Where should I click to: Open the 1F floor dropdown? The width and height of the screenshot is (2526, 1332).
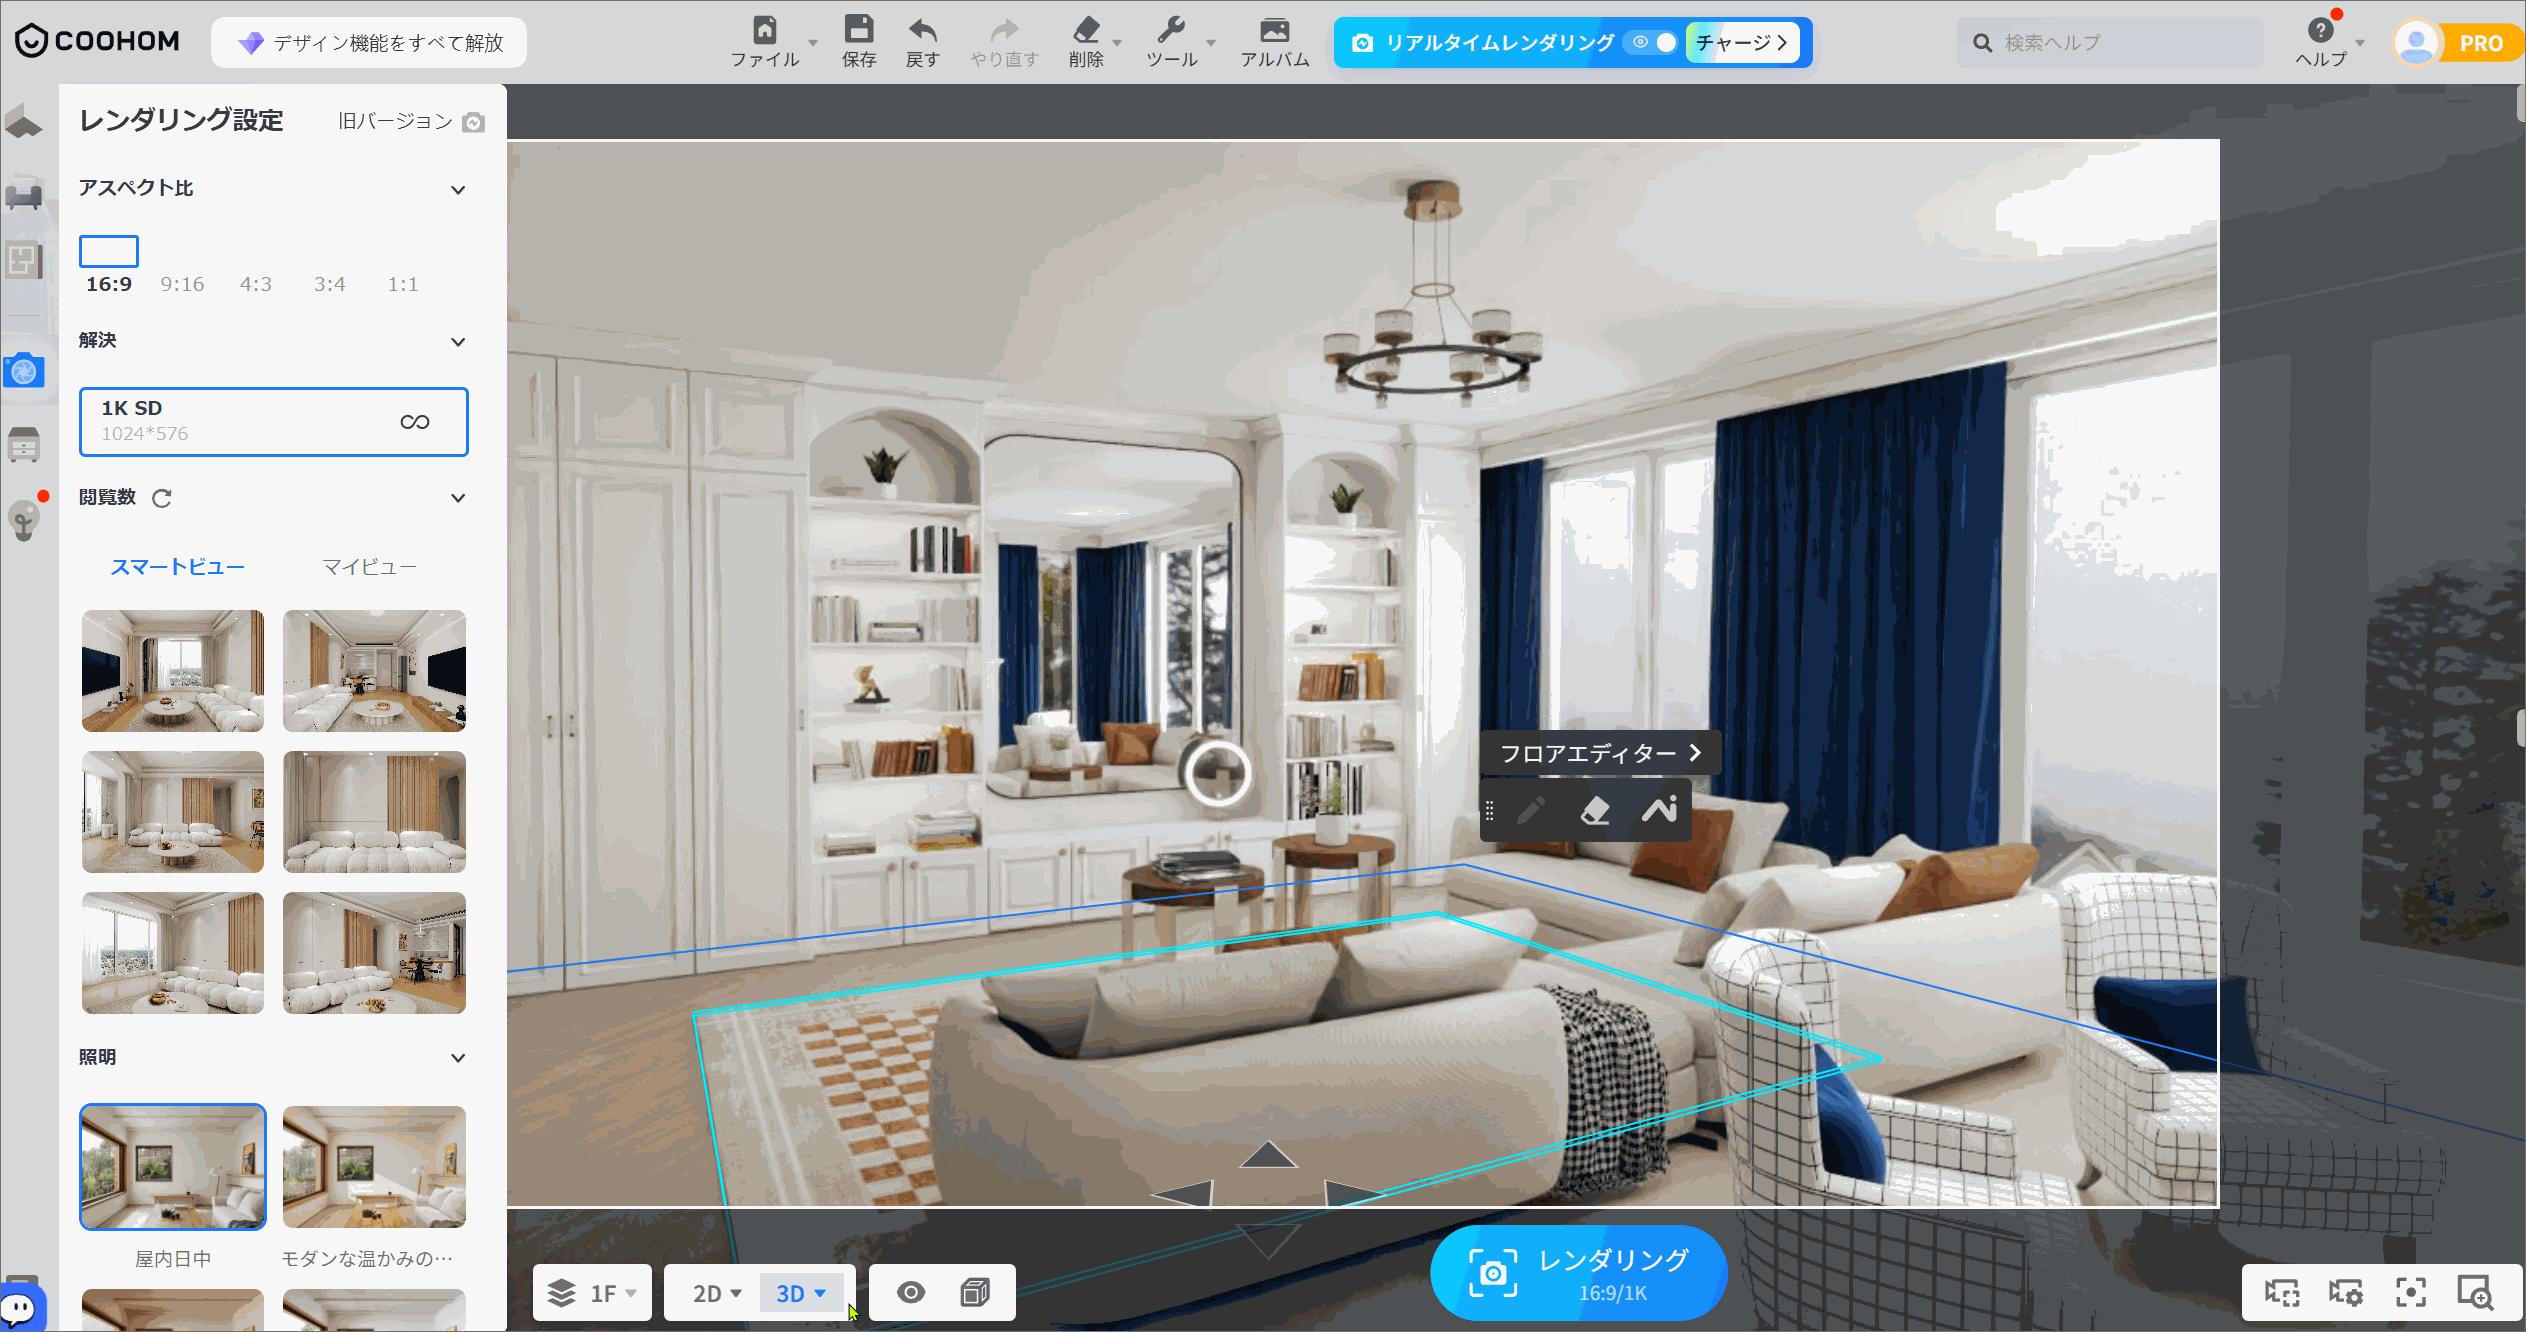coord(592,1293)
